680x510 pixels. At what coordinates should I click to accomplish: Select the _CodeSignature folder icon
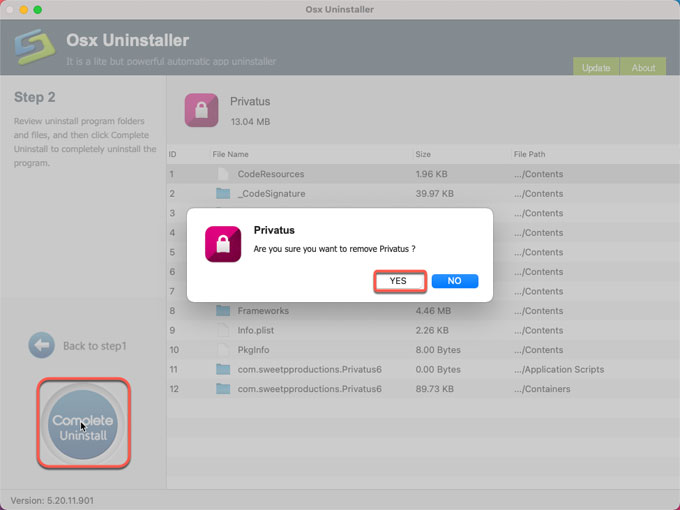coord(223,193)
